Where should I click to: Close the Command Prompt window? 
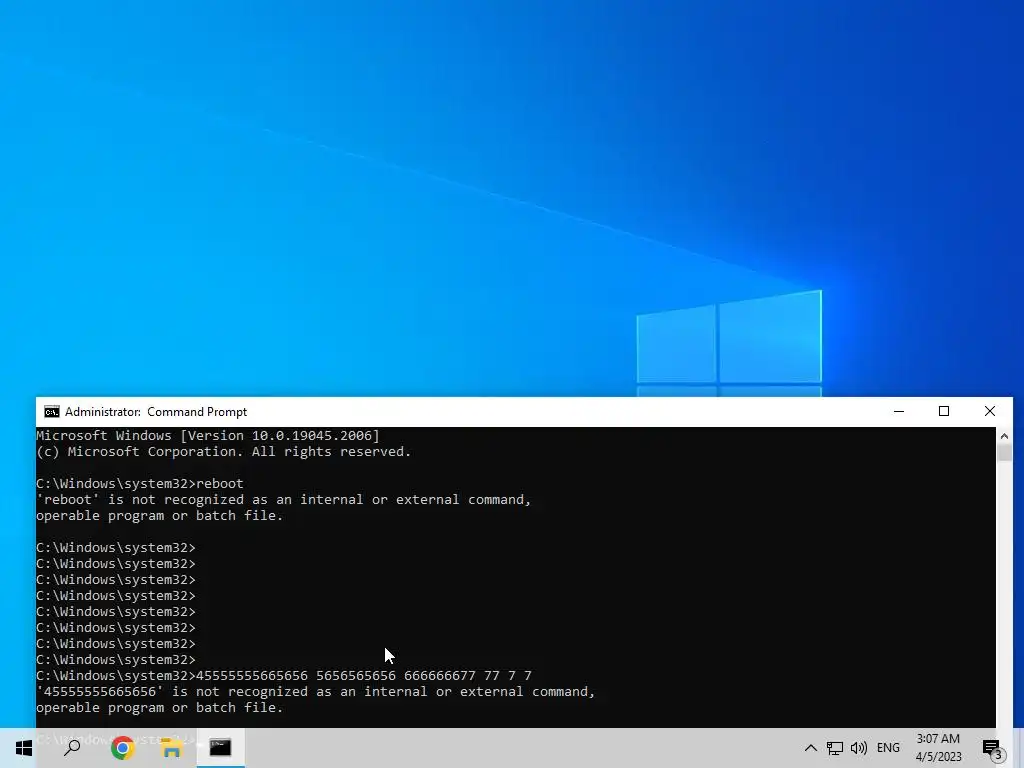(x=990, y=411)
